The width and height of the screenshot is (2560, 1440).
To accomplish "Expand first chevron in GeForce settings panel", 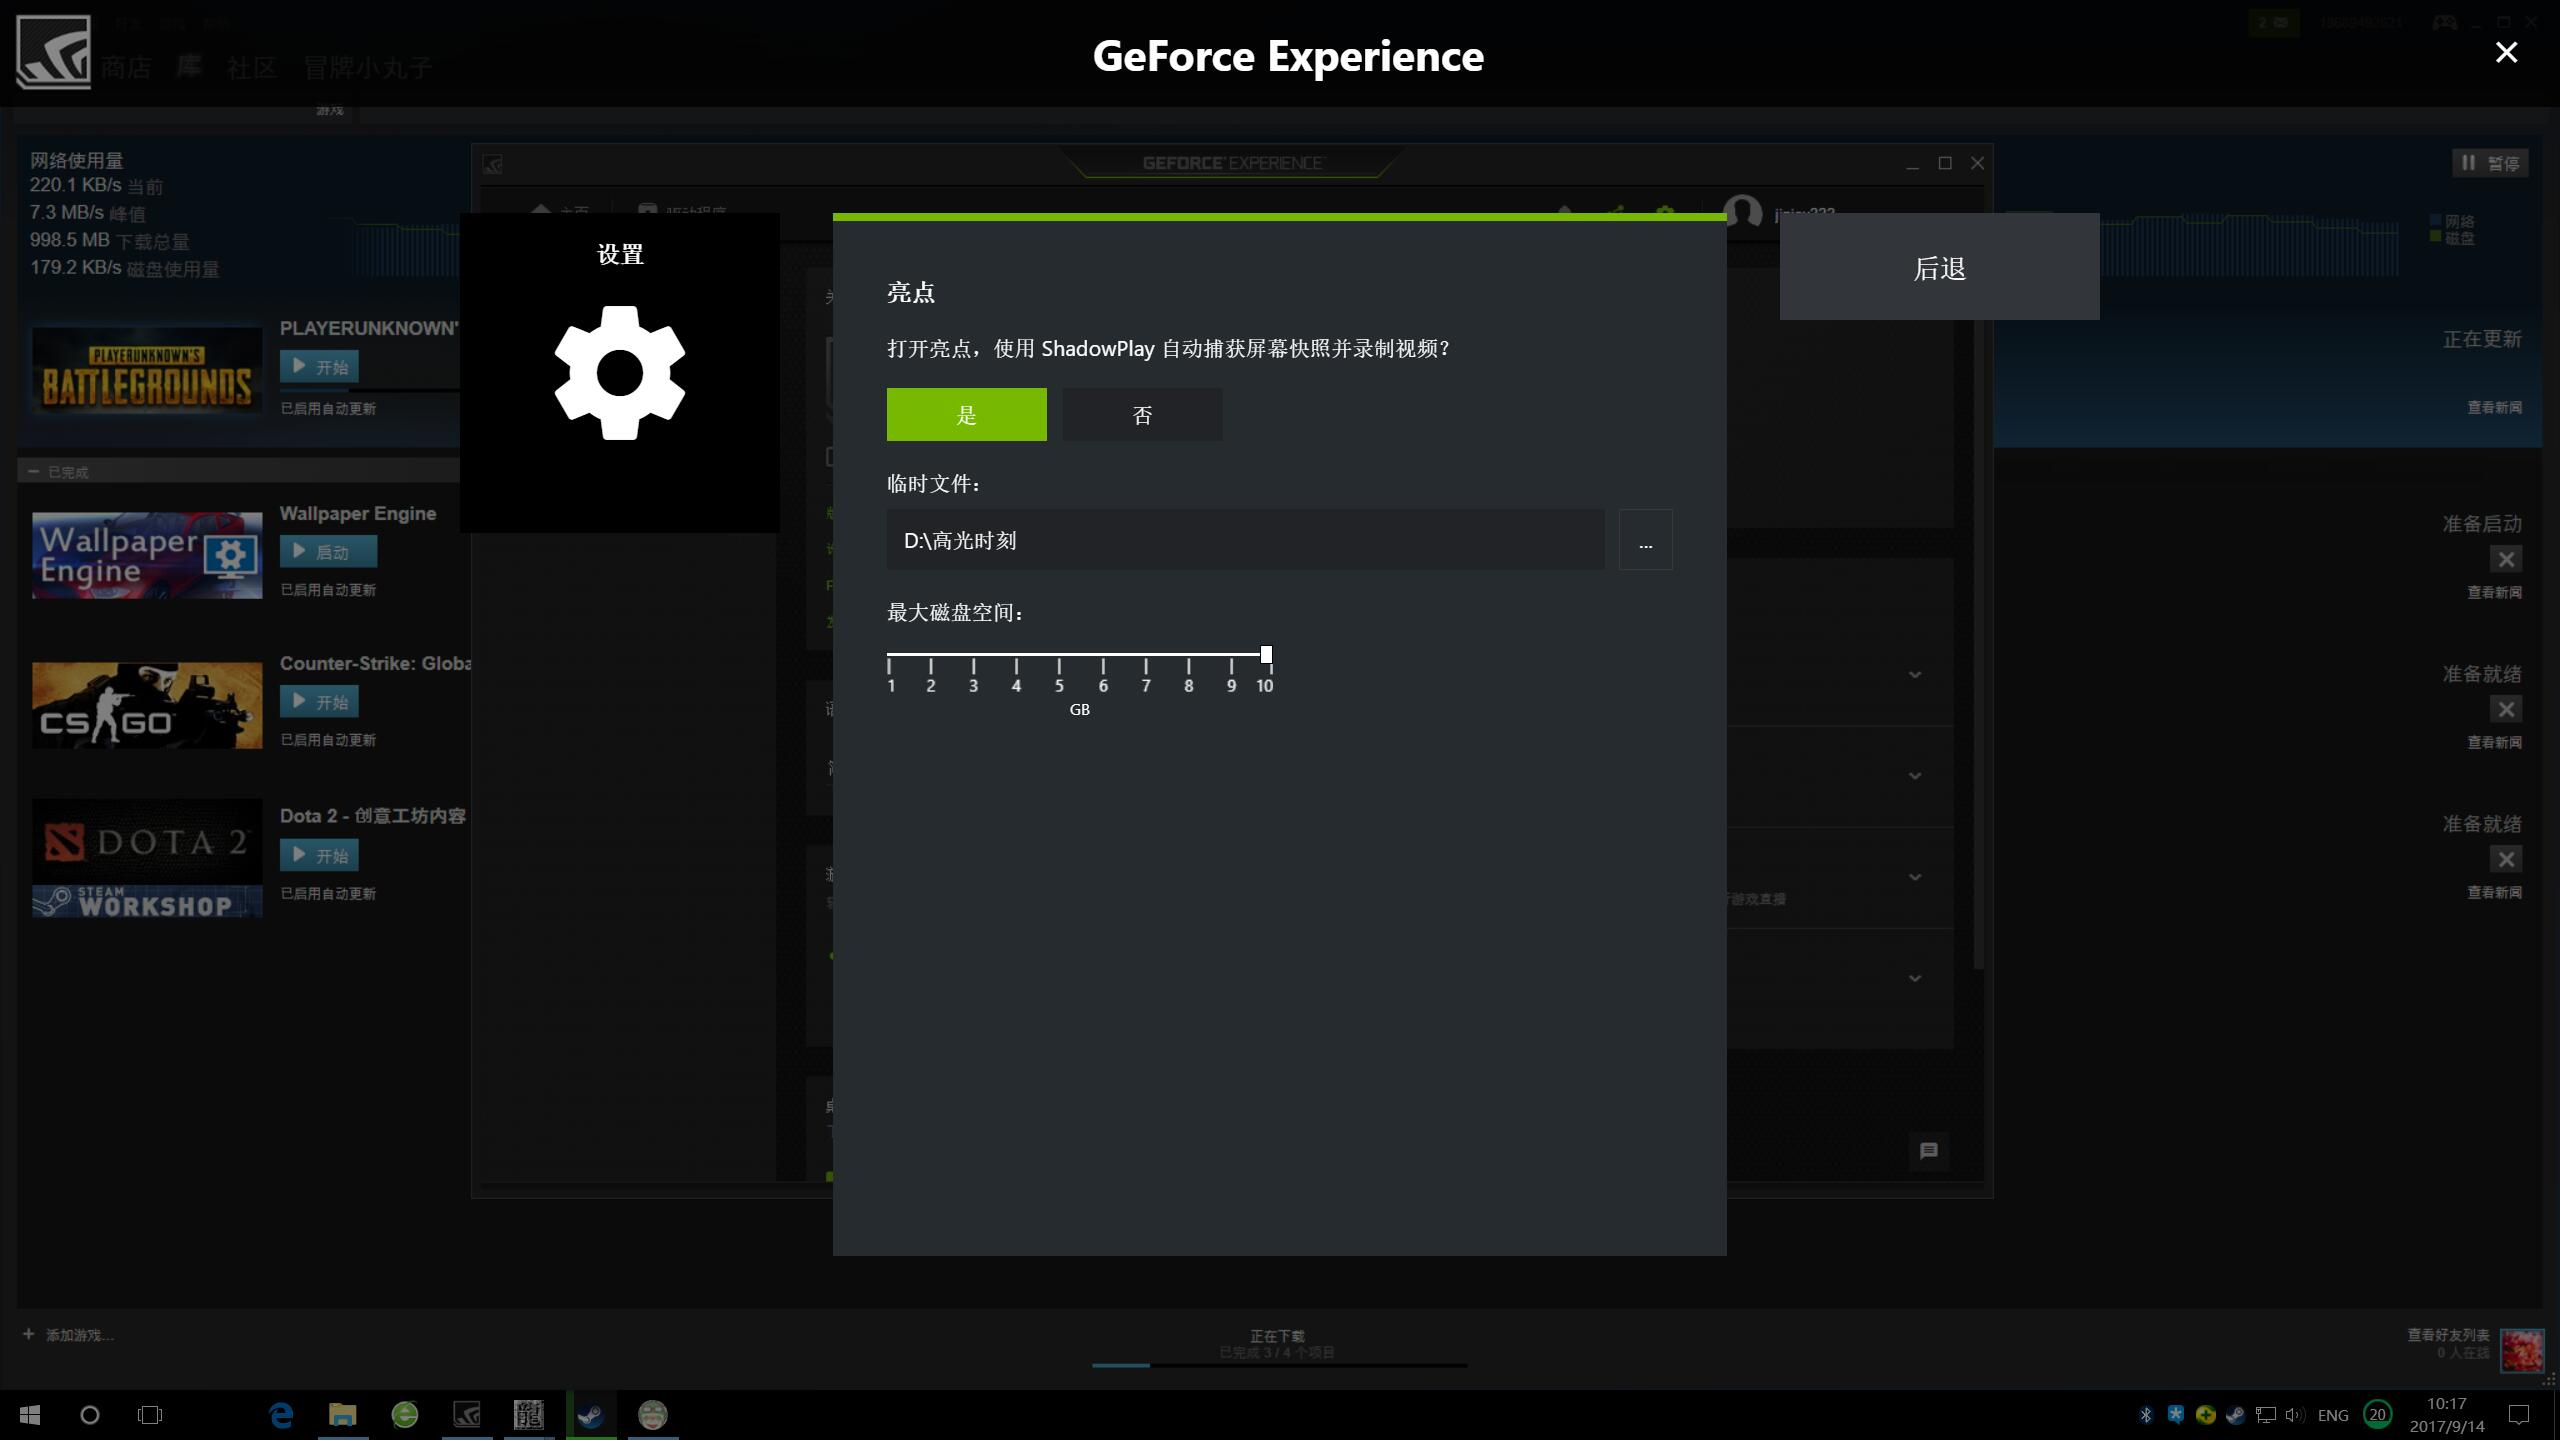I will (1915, 675).
